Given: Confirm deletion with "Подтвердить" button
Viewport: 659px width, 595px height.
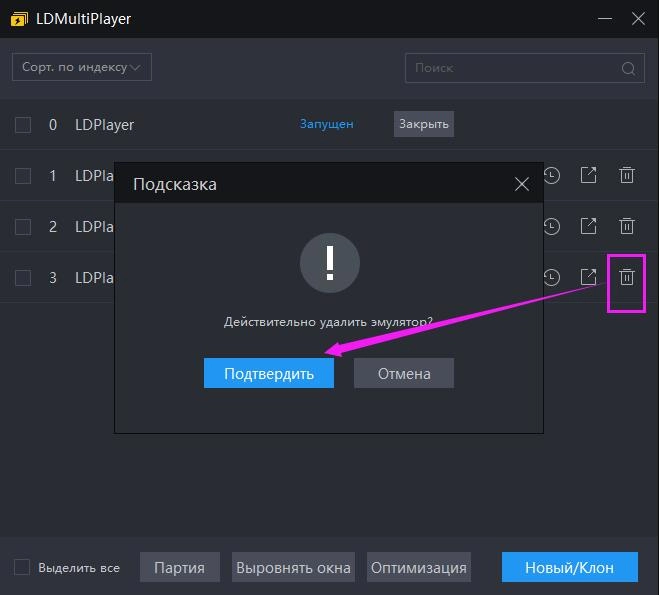Looking at the screenshot, I should (x=269, y=373).
